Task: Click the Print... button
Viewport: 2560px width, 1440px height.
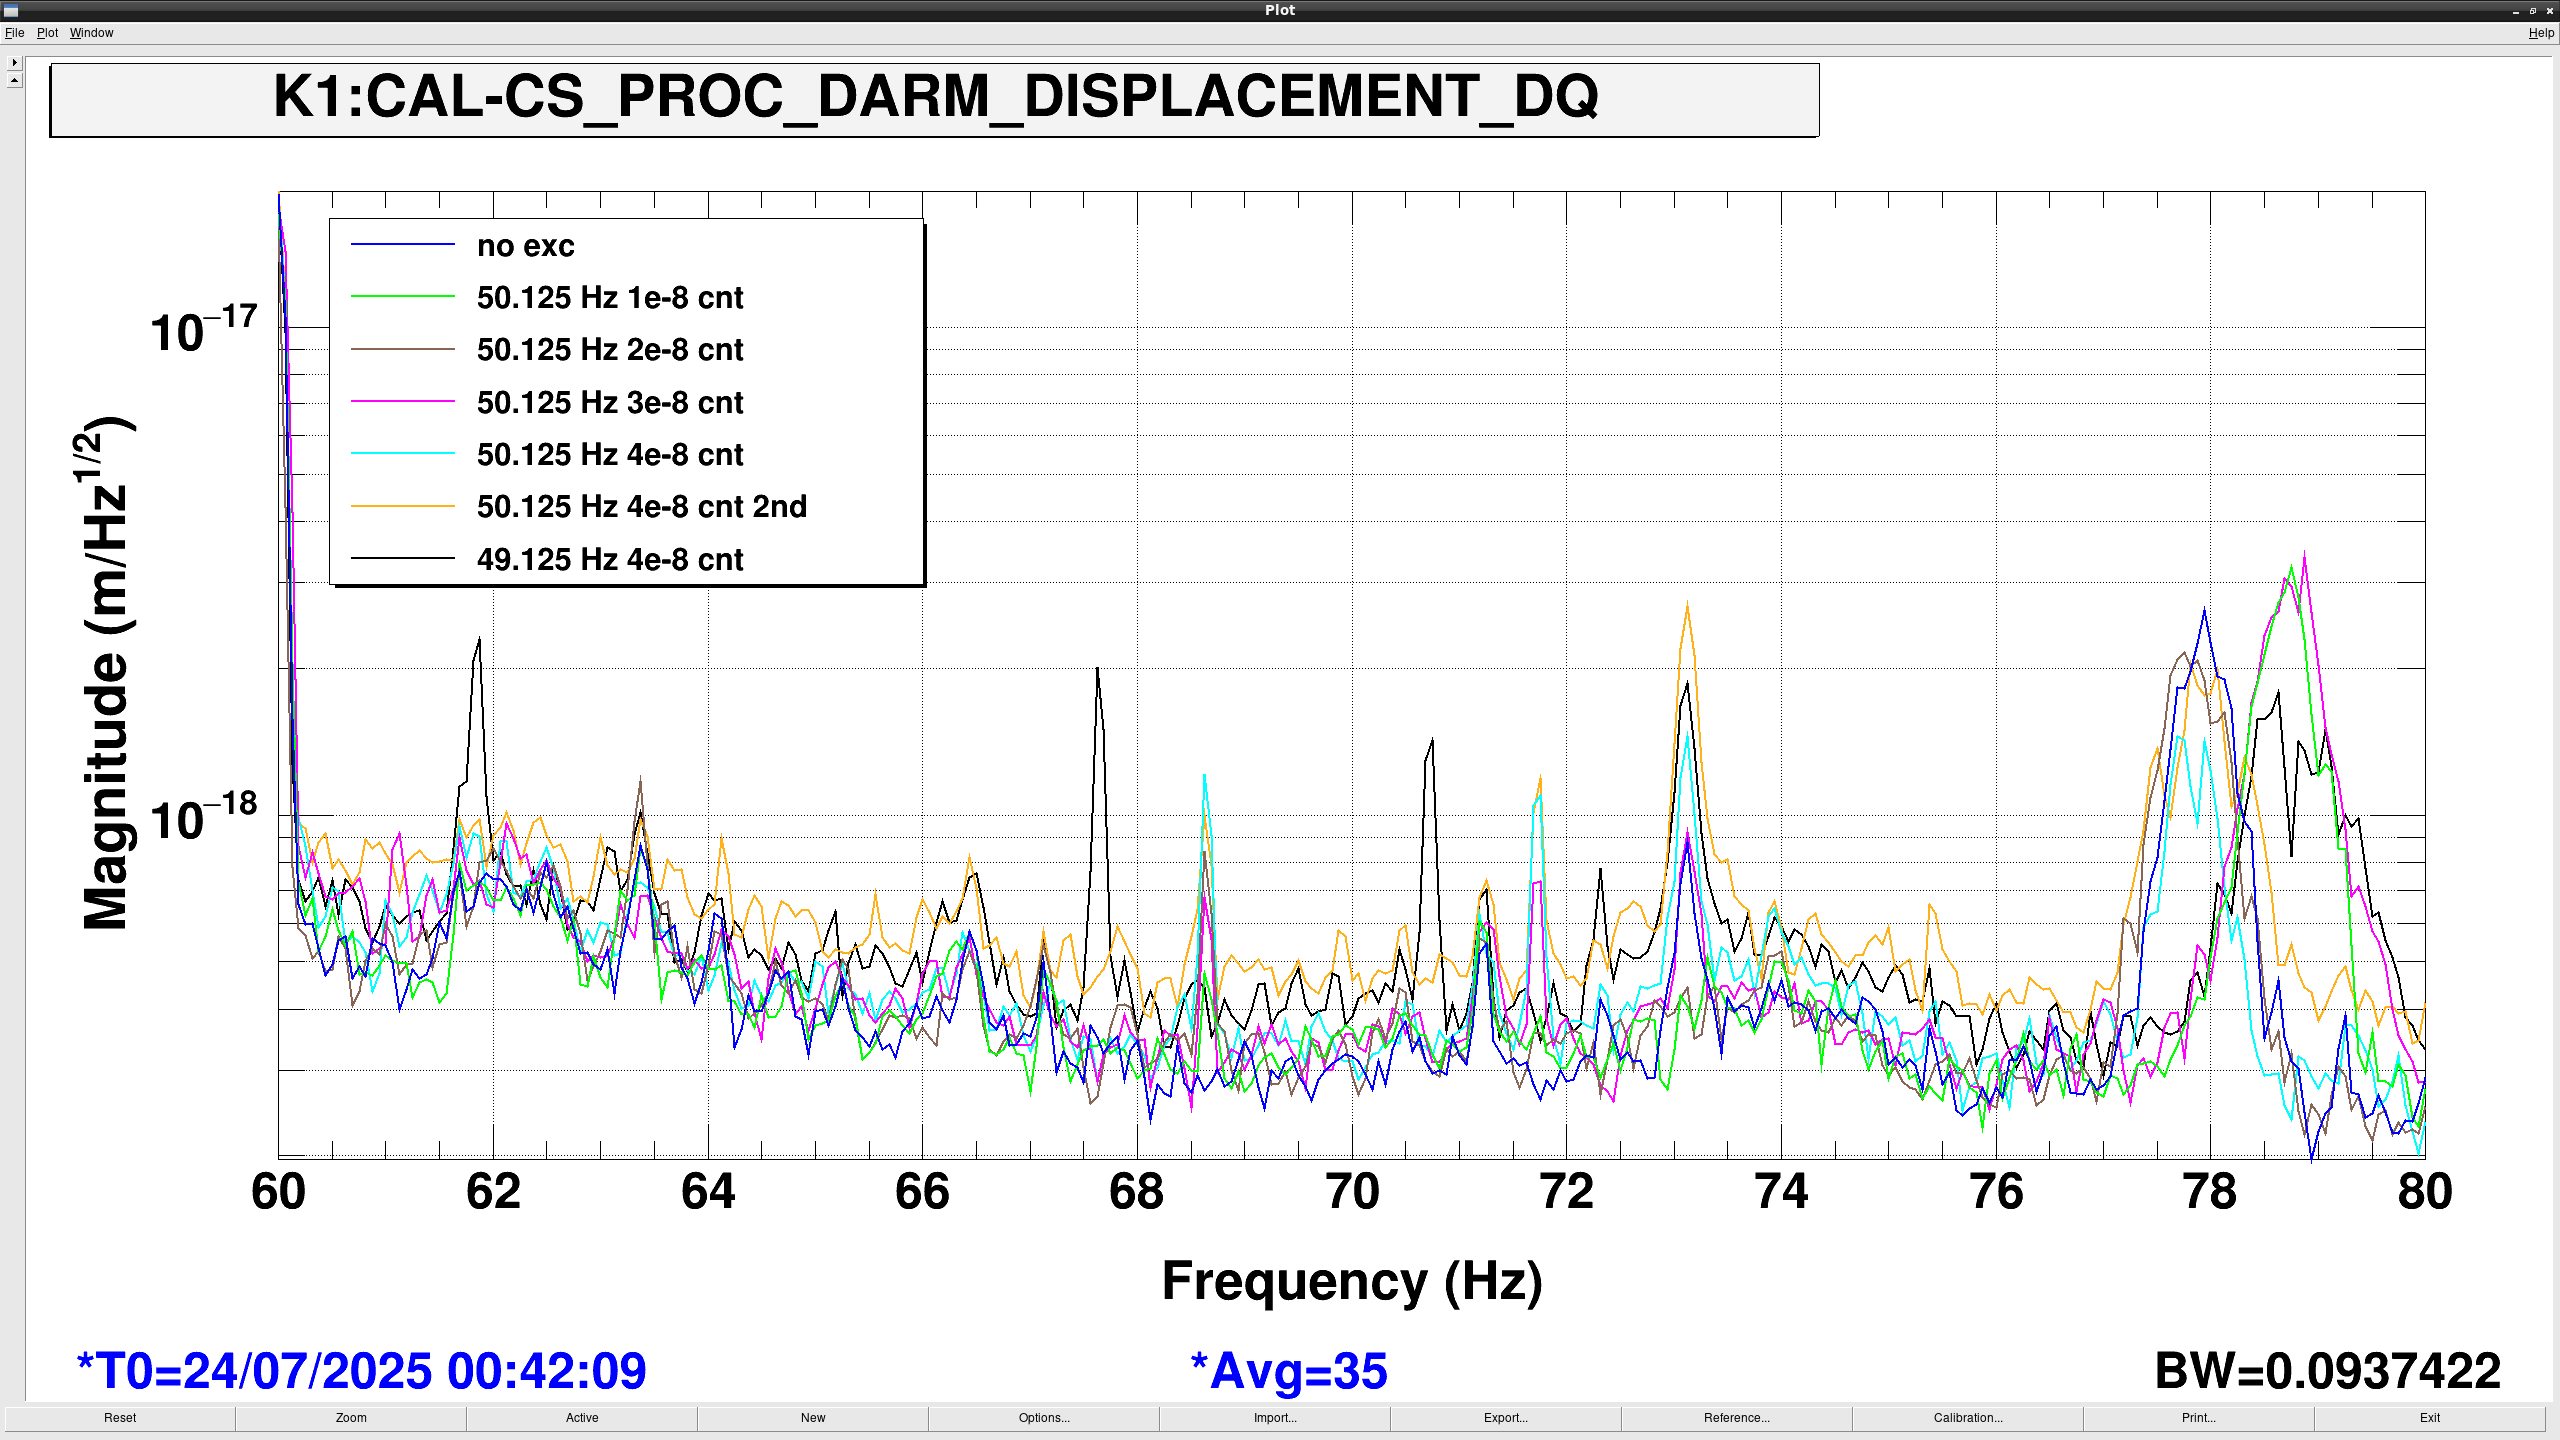Action: [2199, 1418]
